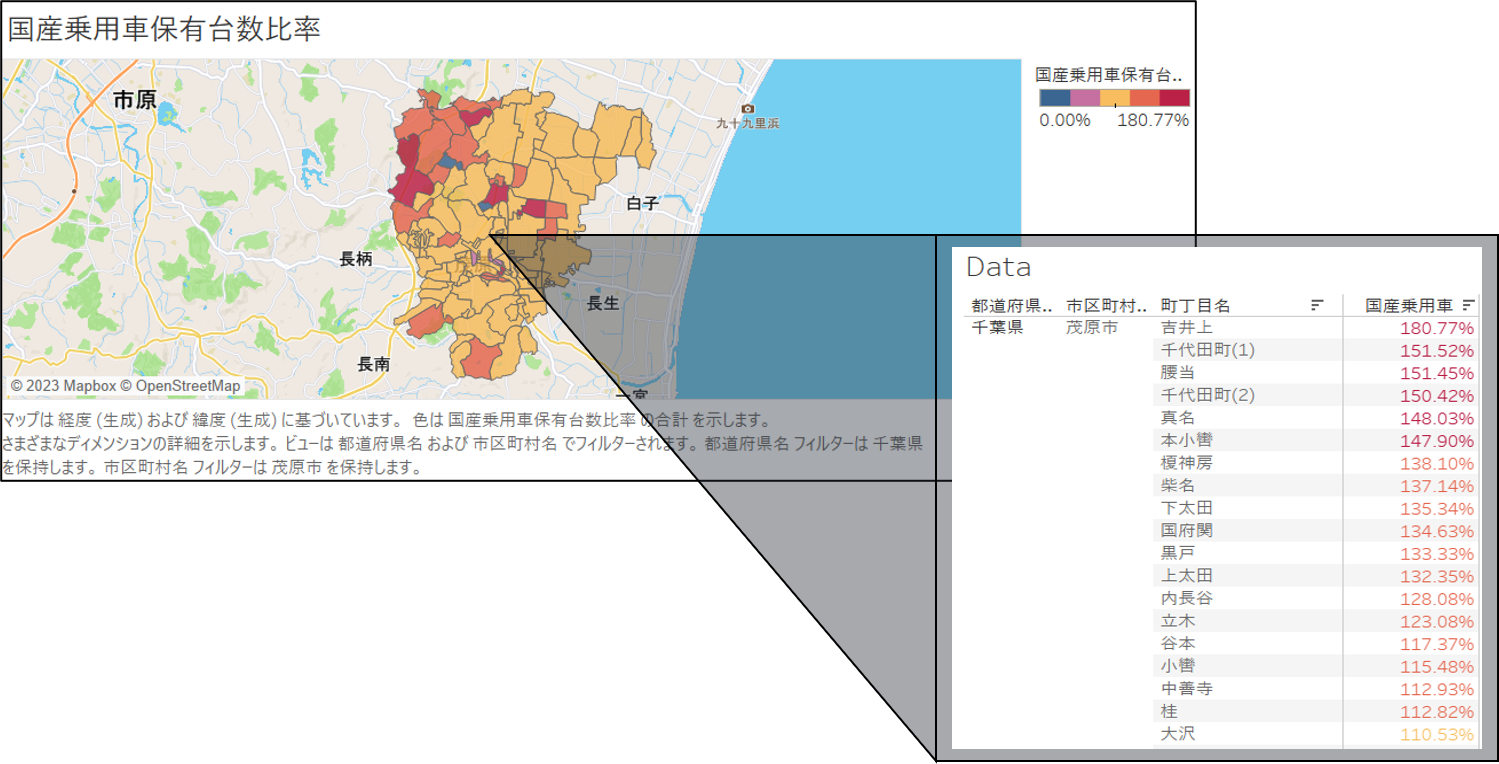Click the legend title 国産乗用車保有台..
Image resolution: width=1499 pixels, height=764 pixels.
click(1109, 74)
